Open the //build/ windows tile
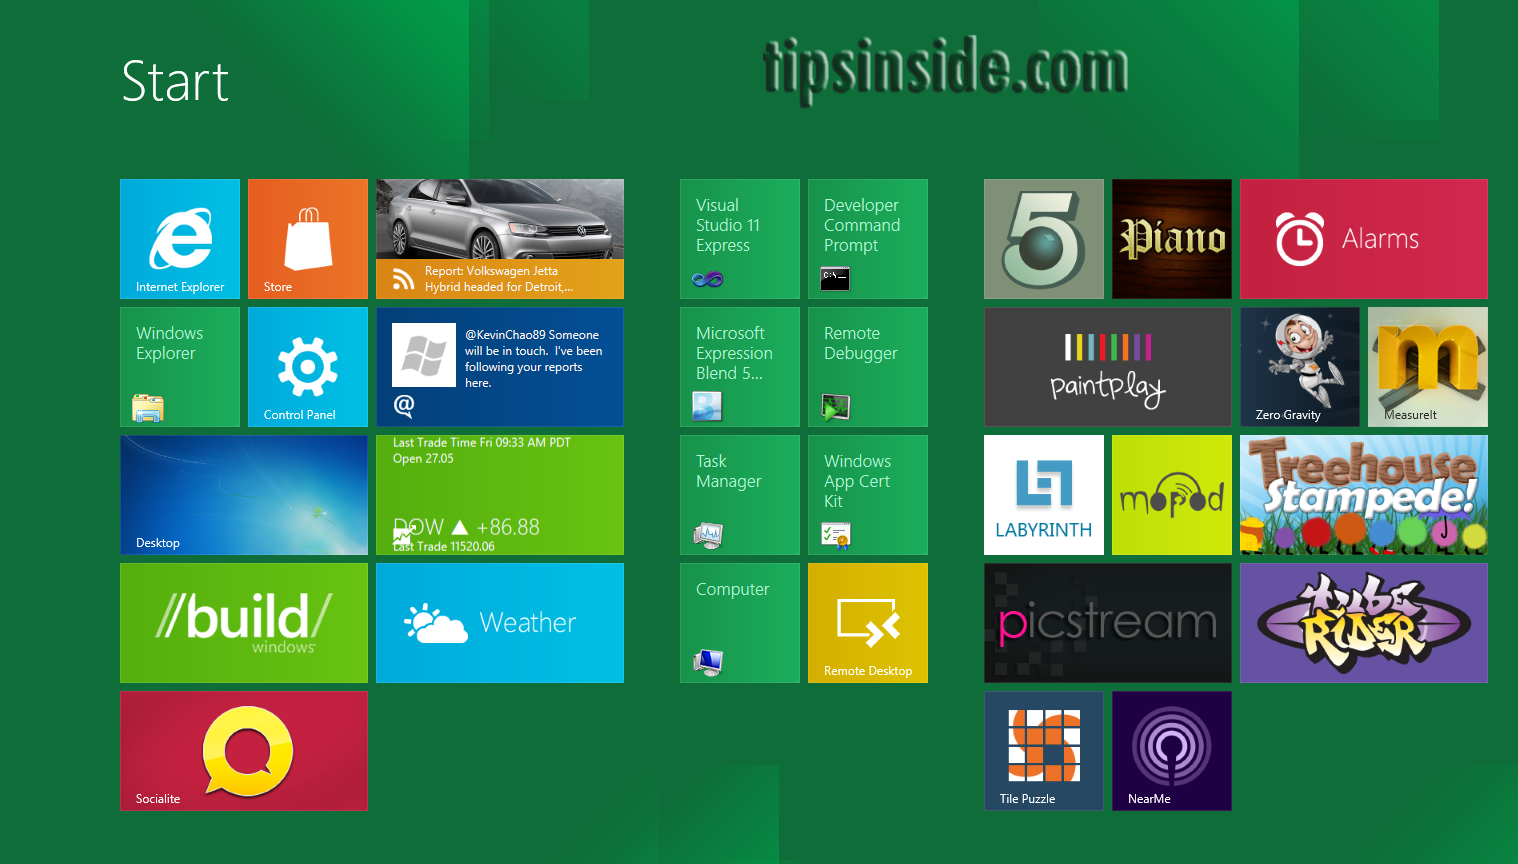Image resolution: width=1518 pixels, height=864 pixels. [x=244, y=623]
